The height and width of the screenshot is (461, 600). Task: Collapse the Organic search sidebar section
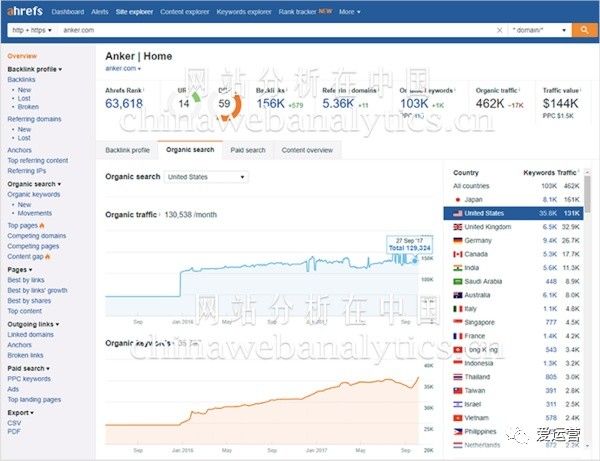point(34,184)
